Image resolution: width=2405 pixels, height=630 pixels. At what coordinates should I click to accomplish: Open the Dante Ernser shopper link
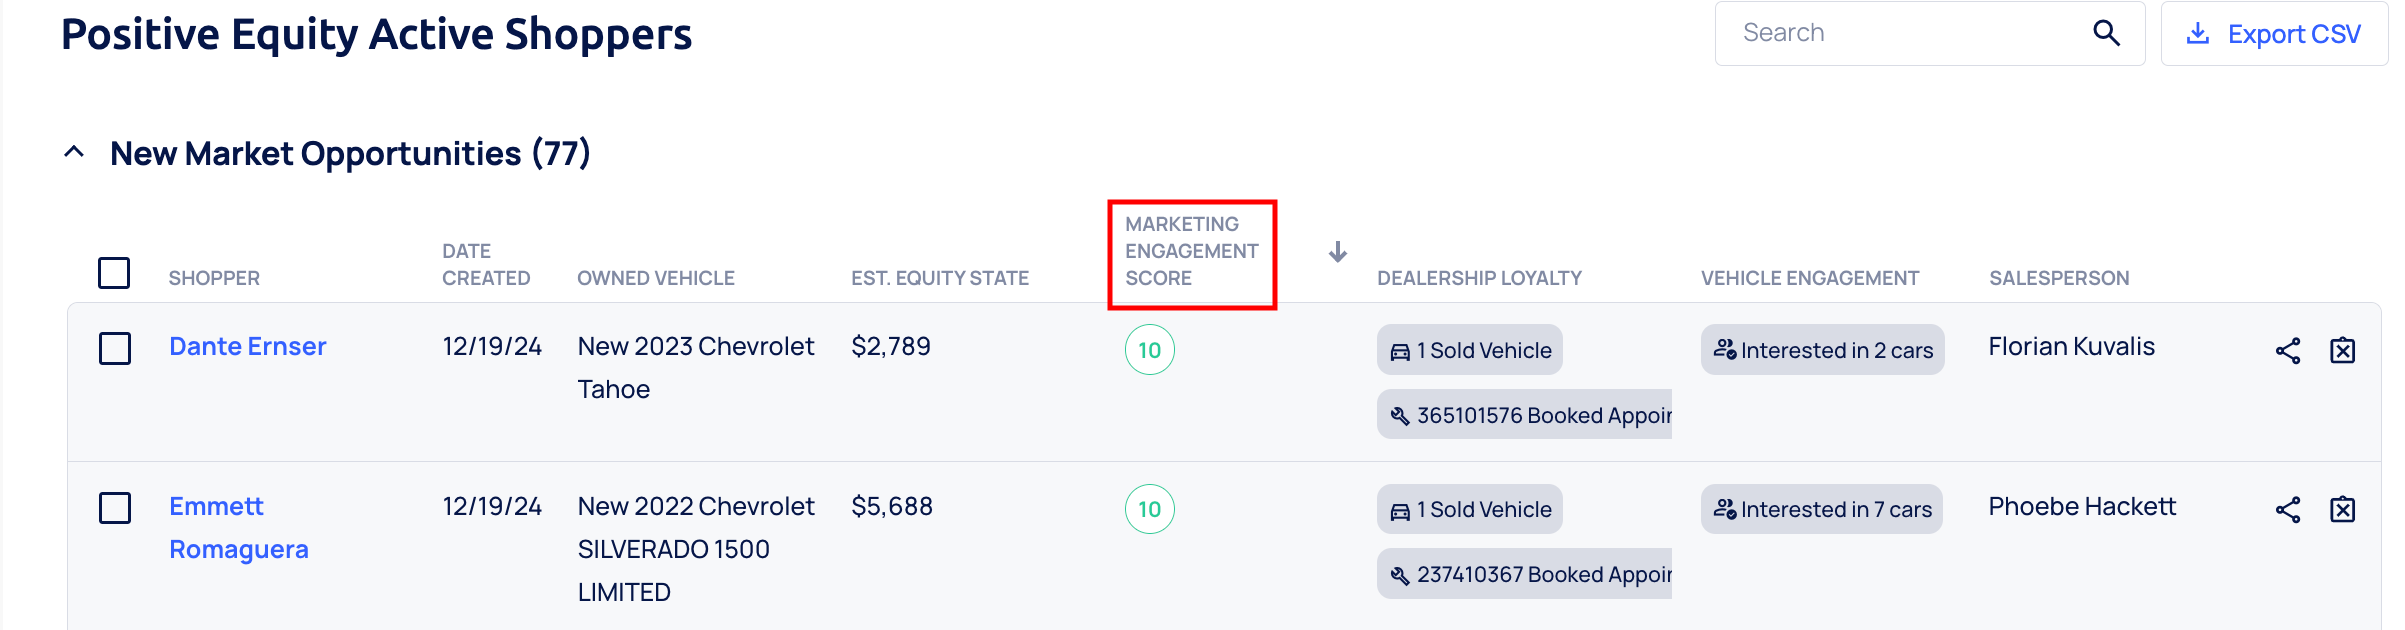[x=247, y=347]
